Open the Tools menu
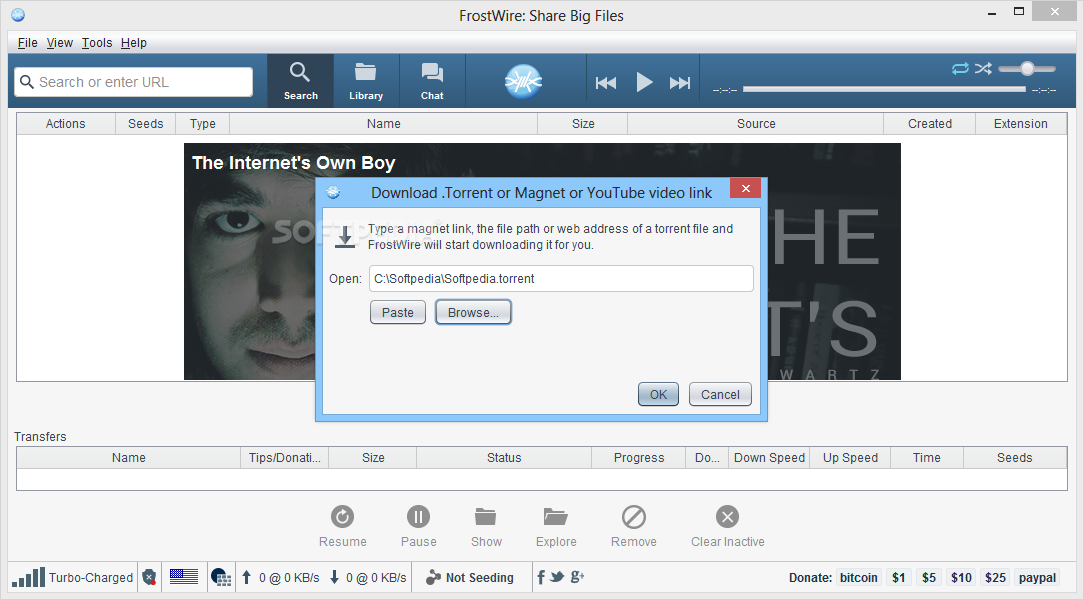1084x600 pixels. tap(97, 43)
